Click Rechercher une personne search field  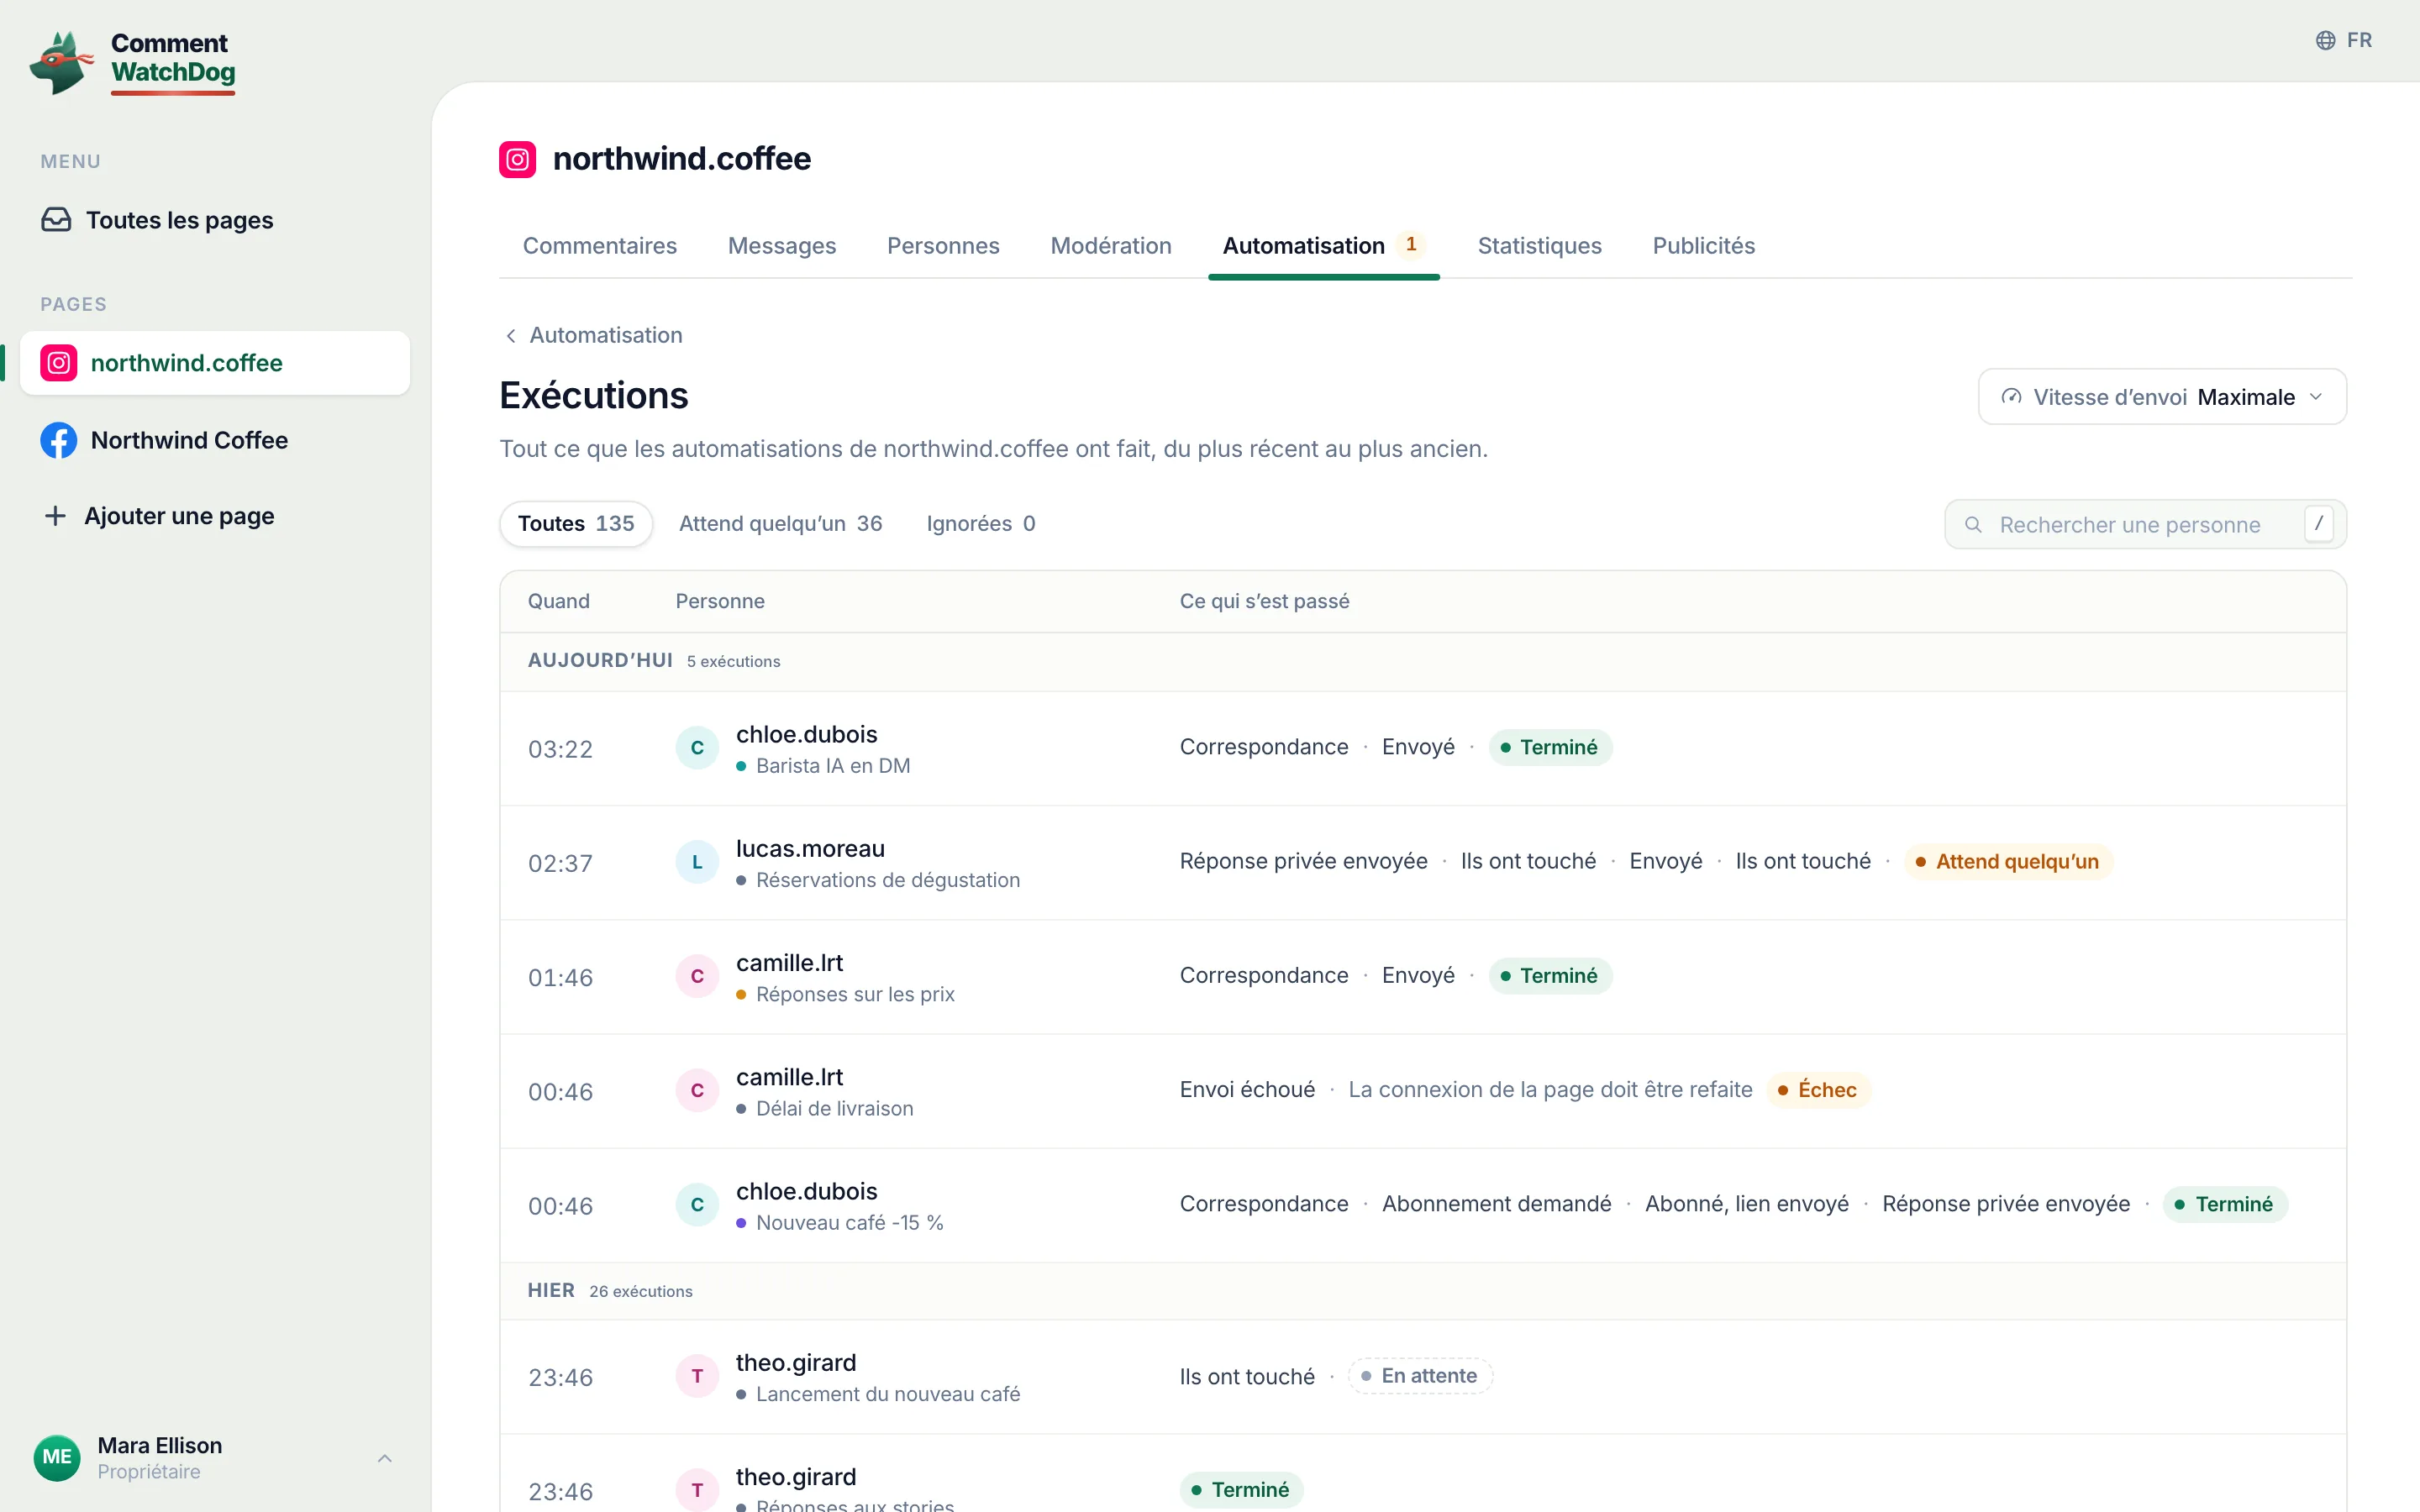(2145, 525)
